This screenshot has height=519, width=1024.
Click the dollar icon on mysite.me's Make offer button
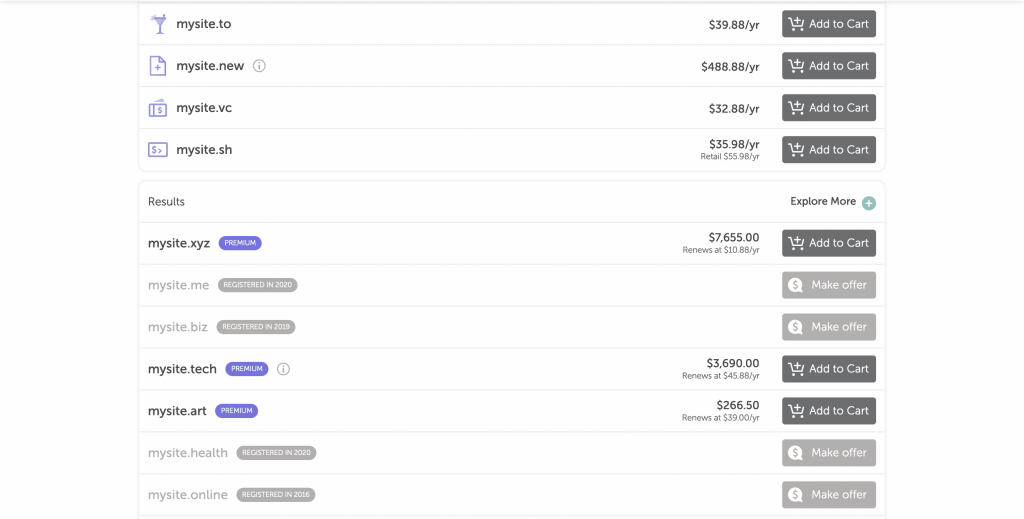point(795,285)
